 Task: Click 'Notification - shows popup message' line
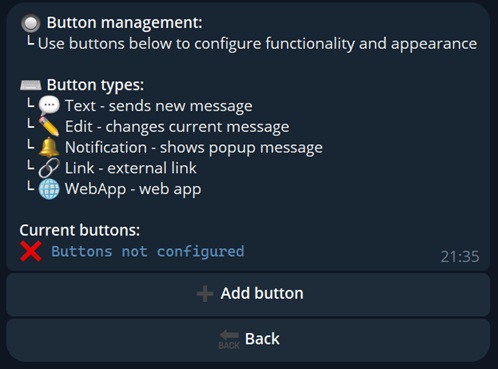coord(194,148)
